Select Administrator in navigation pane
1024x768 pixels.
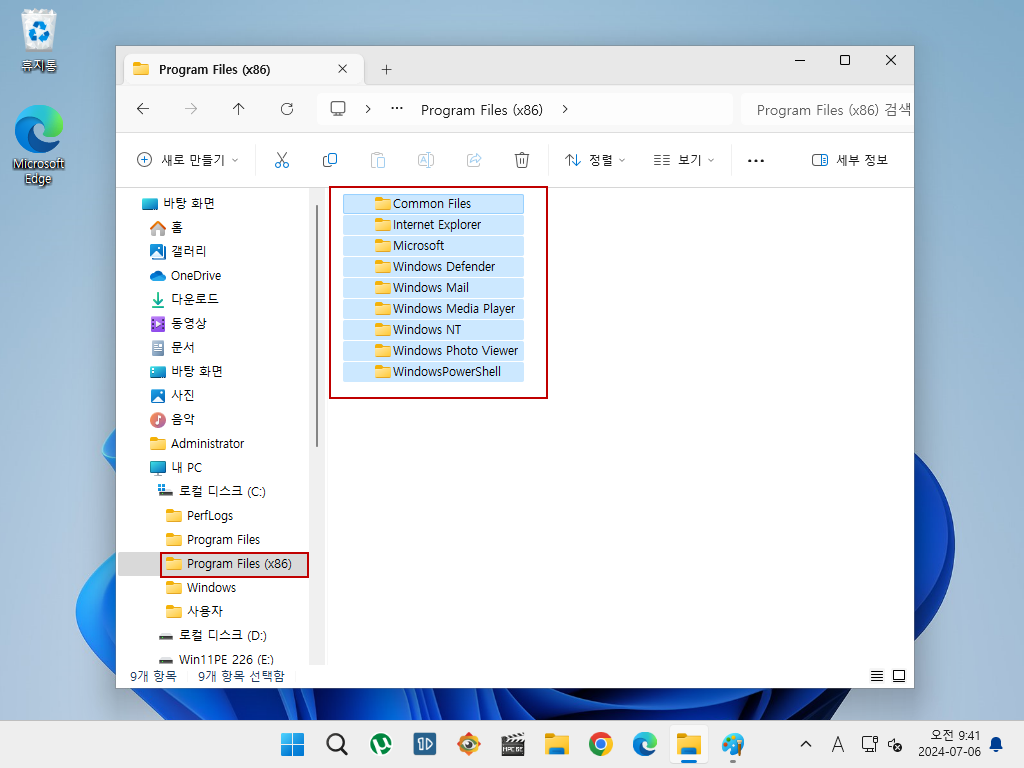point(197,443)
